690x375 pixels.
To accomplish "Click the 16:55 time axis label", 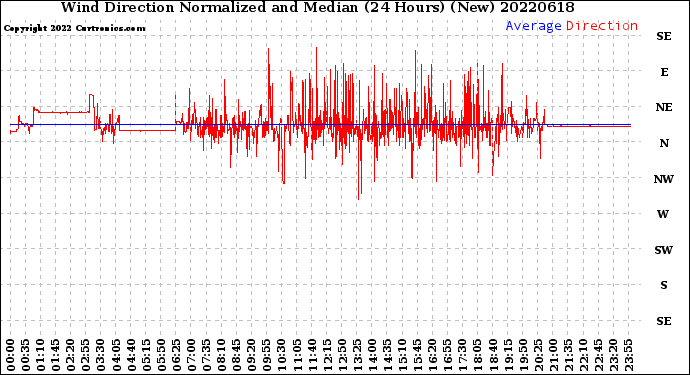I will (448, 355).
